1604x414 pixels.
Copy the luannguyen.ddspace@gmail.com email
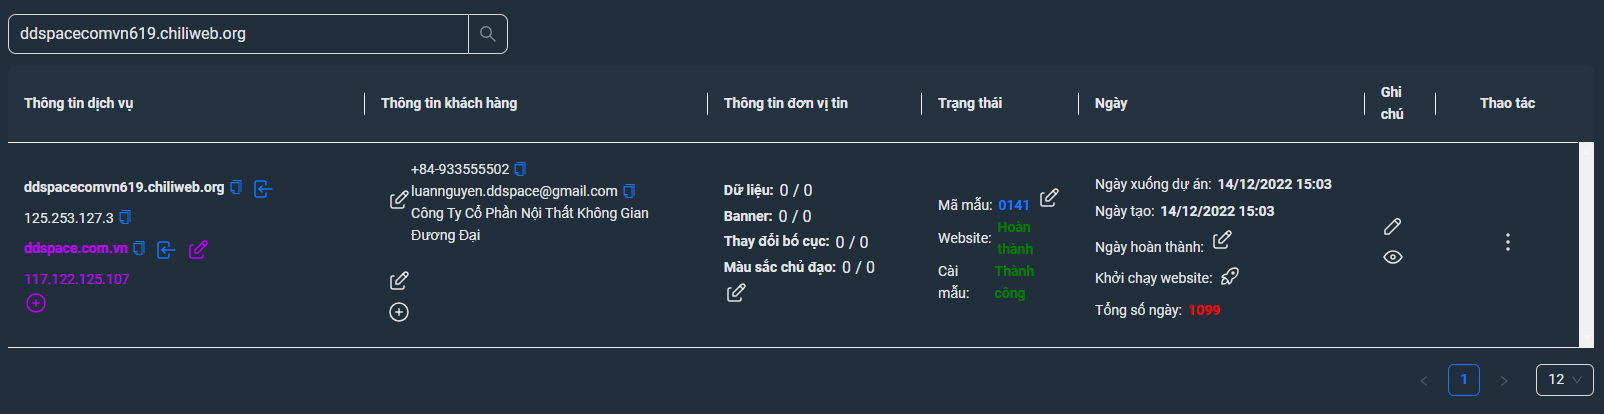(x=629, y=191)
